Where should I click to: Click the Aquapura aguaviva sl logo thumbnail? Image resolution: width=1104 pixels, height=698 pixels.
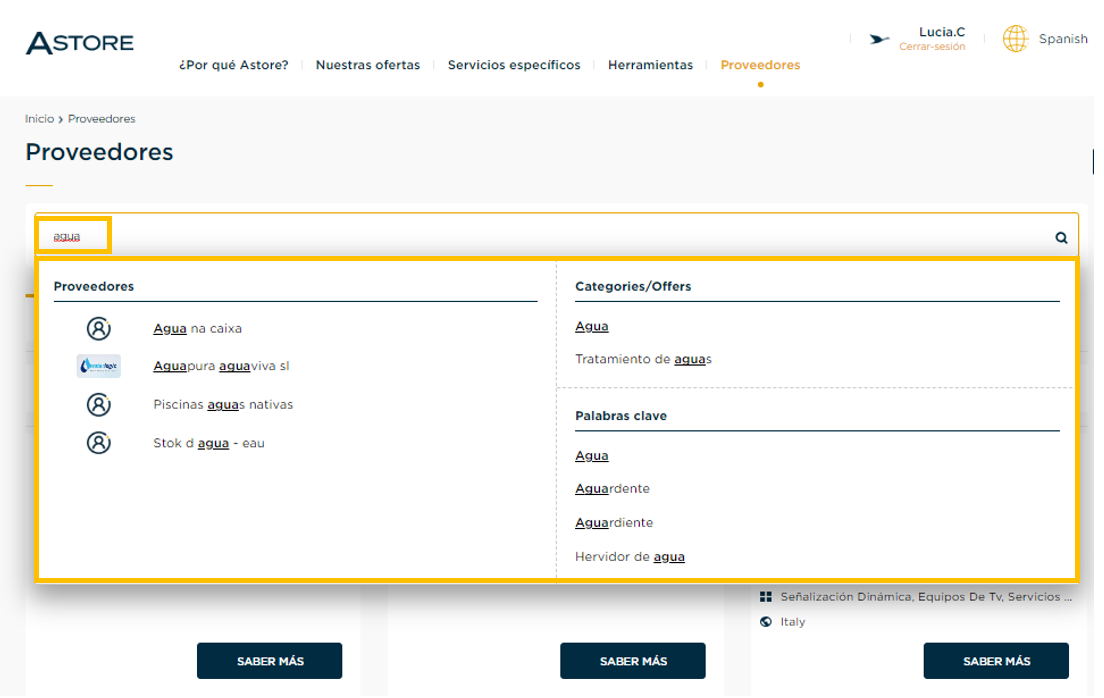coord(99,366)
